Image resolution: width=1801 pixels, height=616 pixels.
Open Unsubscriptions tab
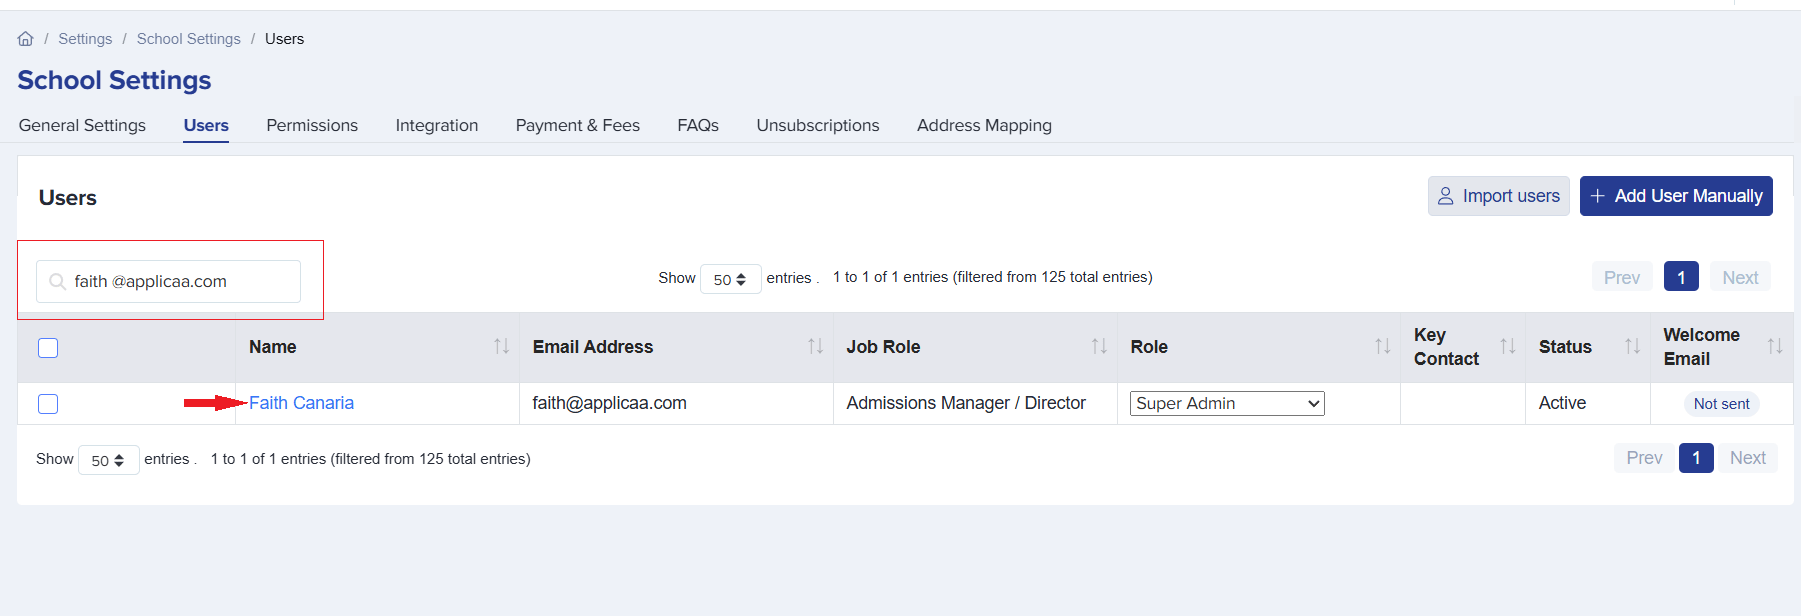click(818, 125)
